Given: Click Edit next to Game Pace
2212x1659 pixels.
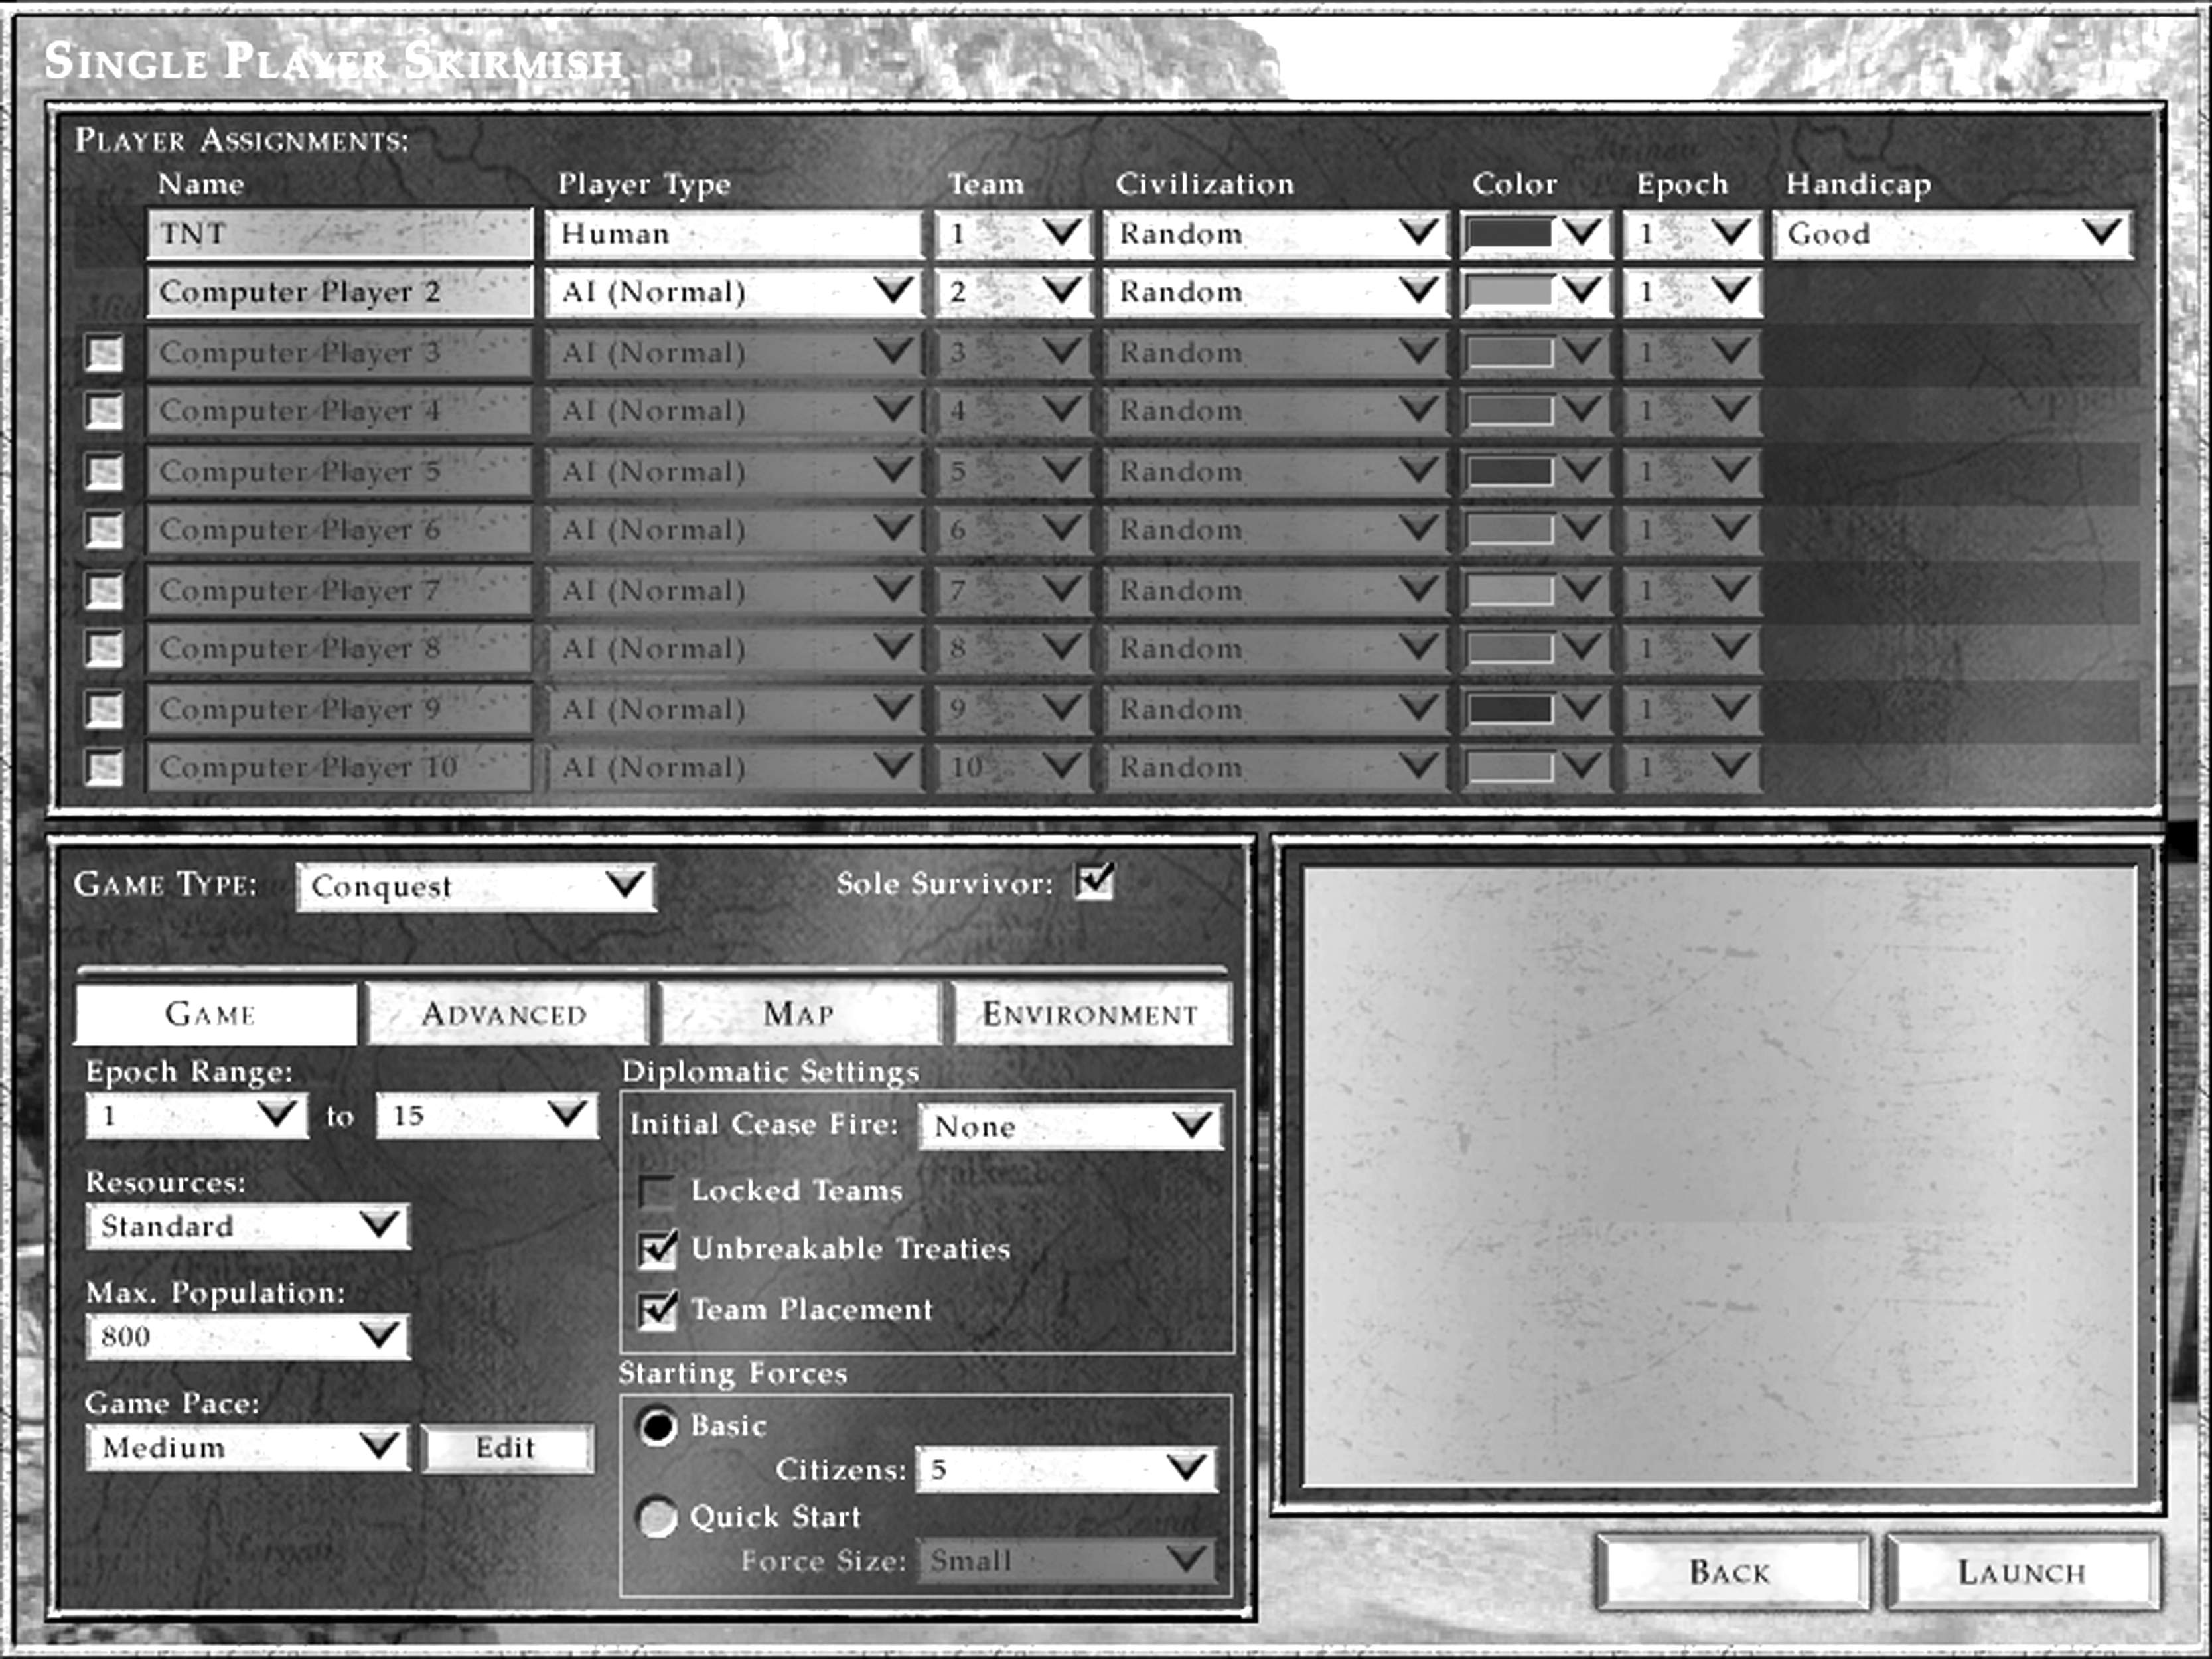Looking at the screenshot, I should point(506,1447).
